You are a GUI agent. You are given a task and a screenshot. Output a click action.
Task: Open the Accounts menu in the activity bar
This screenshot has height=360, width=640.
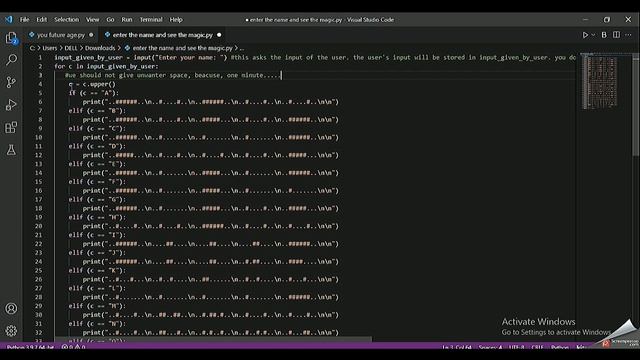(x=11, y=309)
